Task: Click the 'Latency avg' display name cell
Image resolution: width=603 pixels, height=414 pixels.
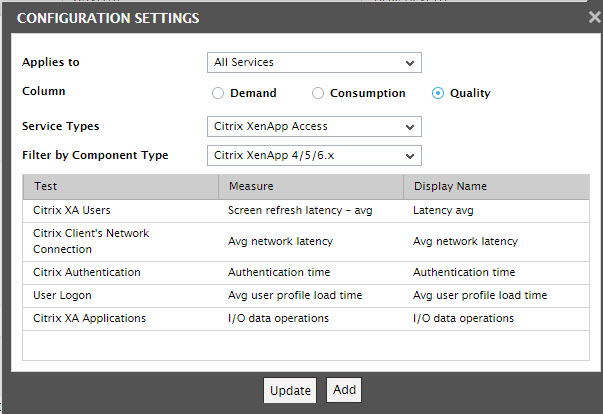Action: pyautogui.click(x=496, y=211)
